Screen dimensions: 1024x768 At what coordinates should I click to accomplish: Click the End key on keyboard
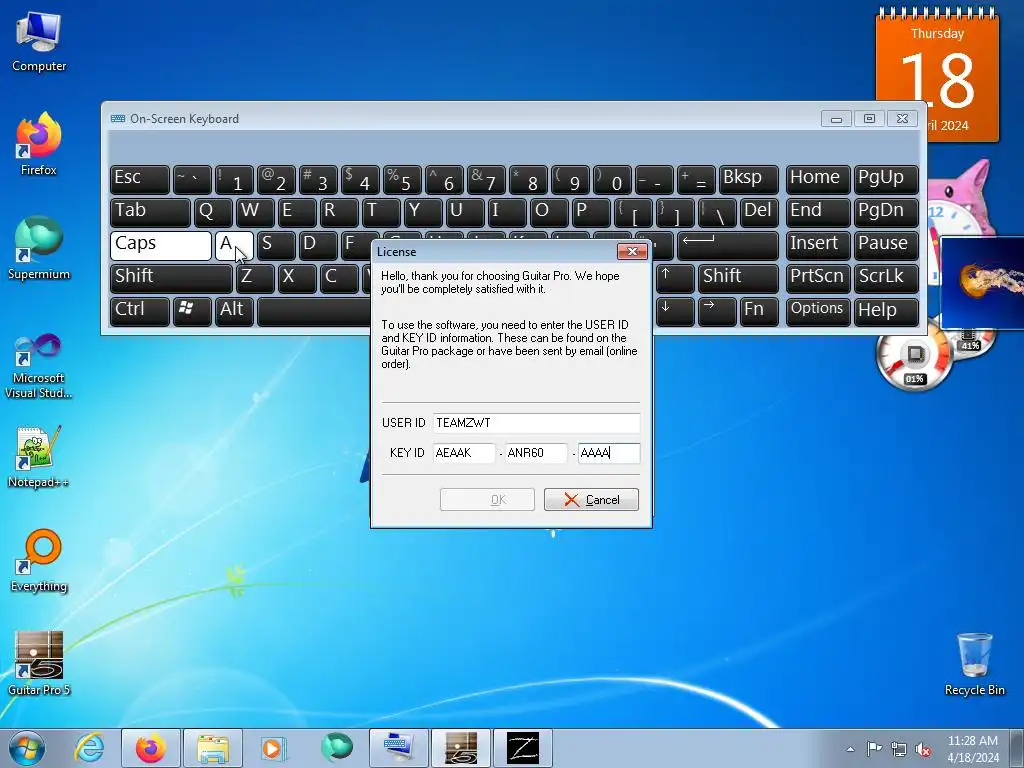[818, 212]
